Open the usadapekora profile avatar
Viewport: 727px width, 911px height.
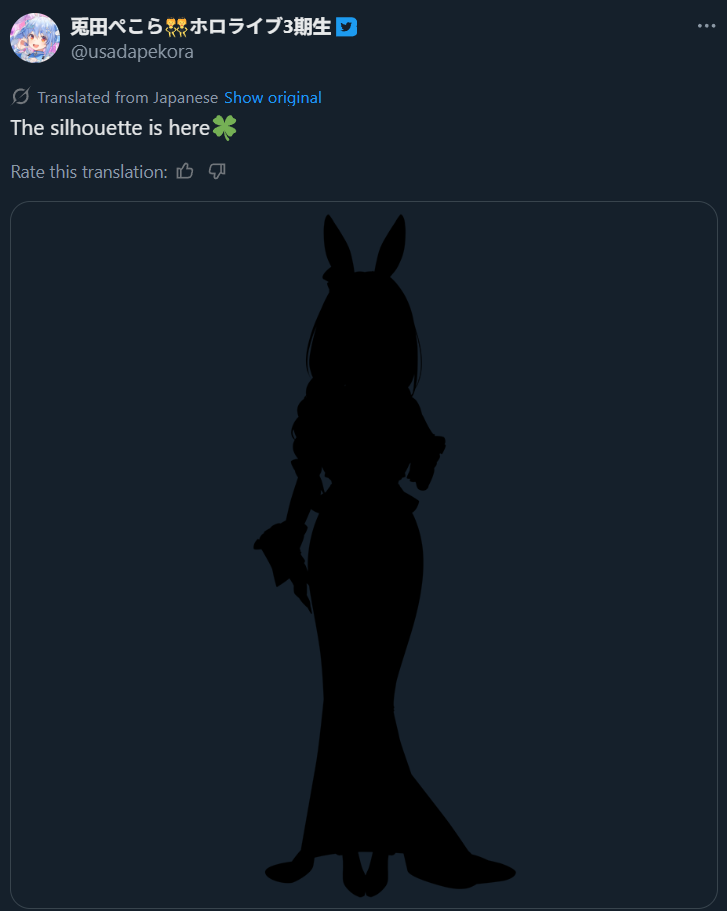35,38
